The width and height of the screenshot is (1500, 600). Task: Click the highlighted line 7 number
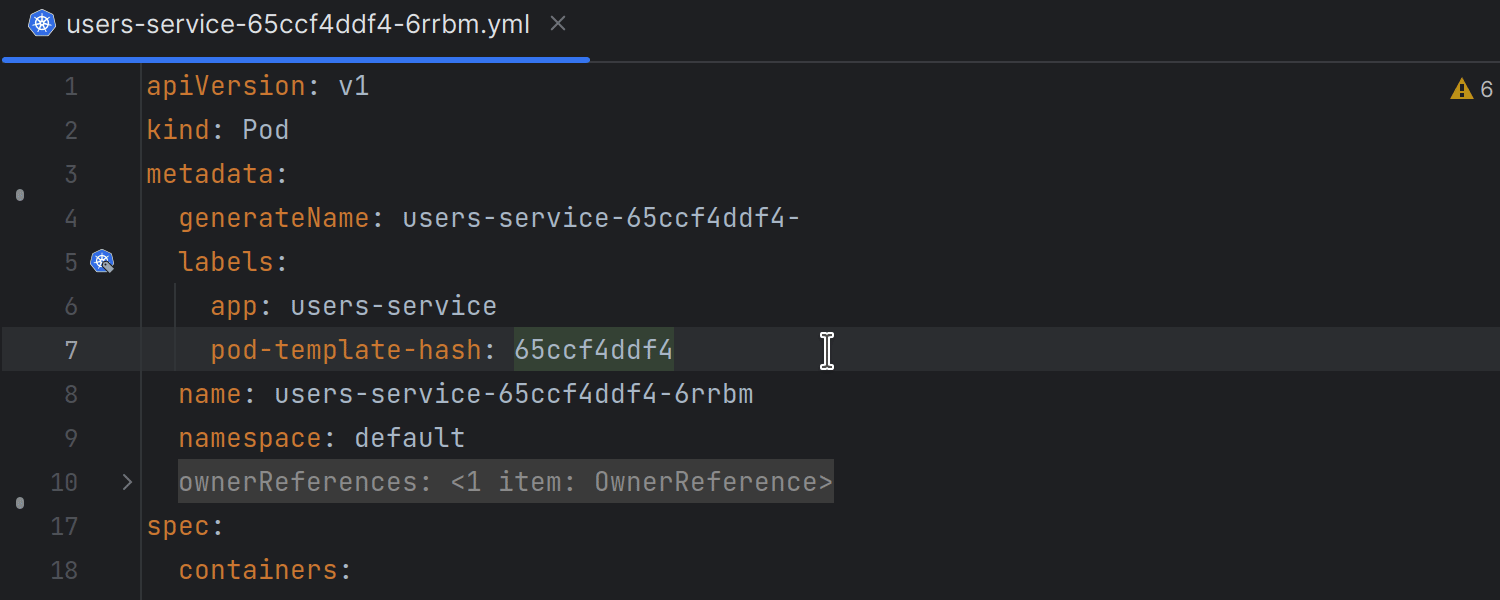[70, 350]
